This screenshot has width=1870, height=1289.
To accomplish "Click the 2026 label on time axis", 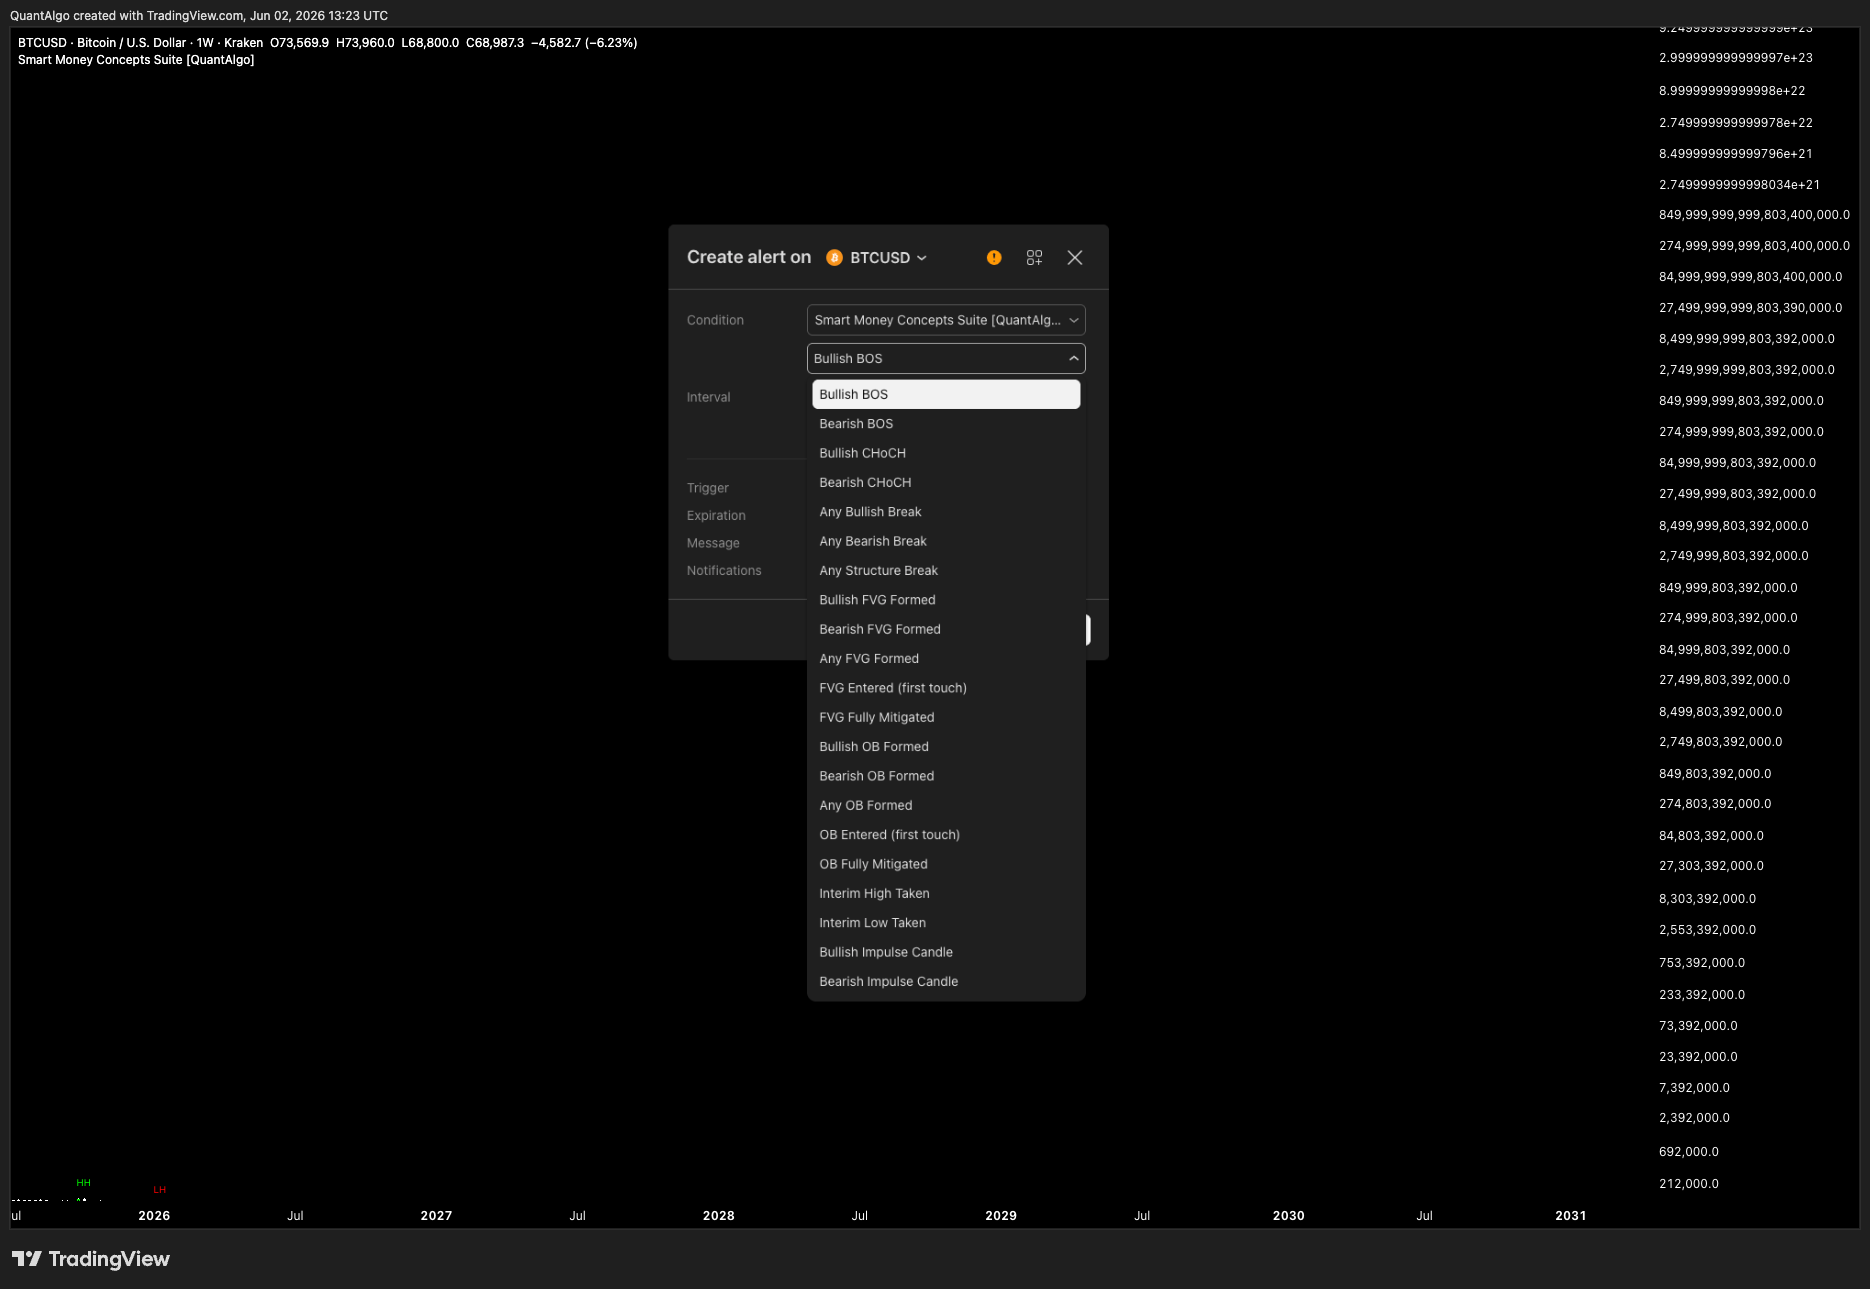I will (x=154, y=1216).
